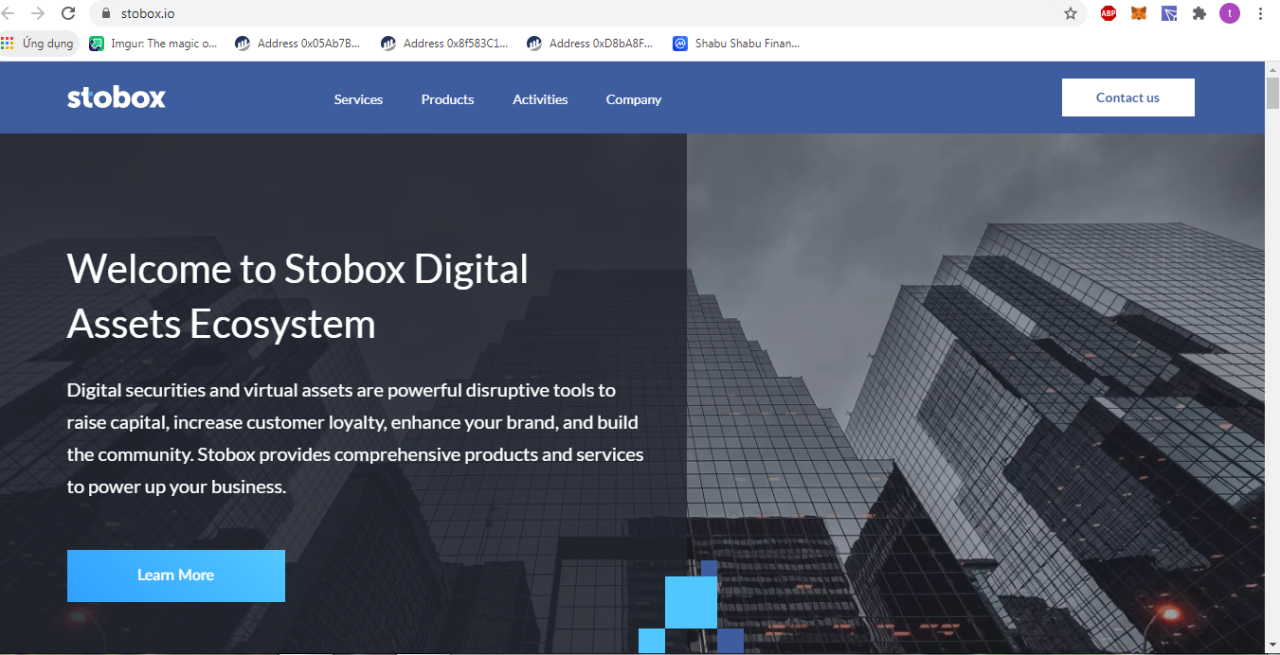Open the Chrome three-dot menu
The height and width of the screenshot is (655, 1280).
pyautogui.click(x=1261, y=13)
